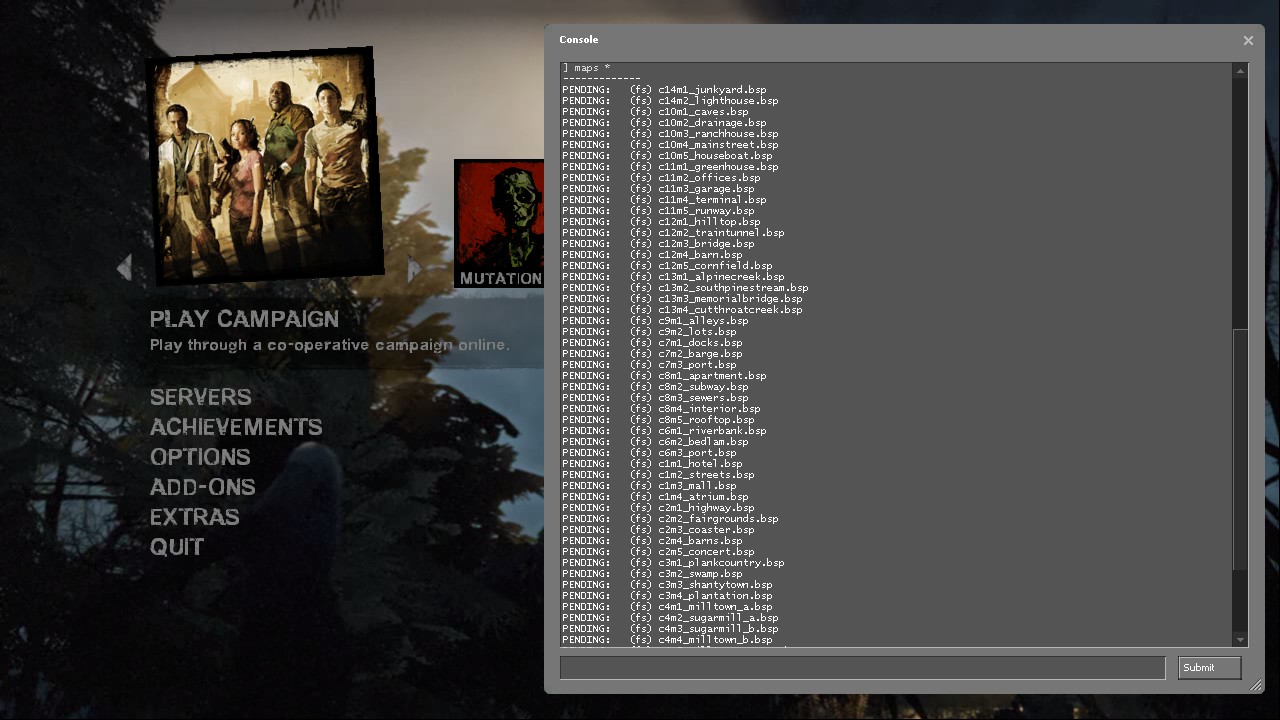Click the c11m2_offices.bsp line

tap(661, 178)
